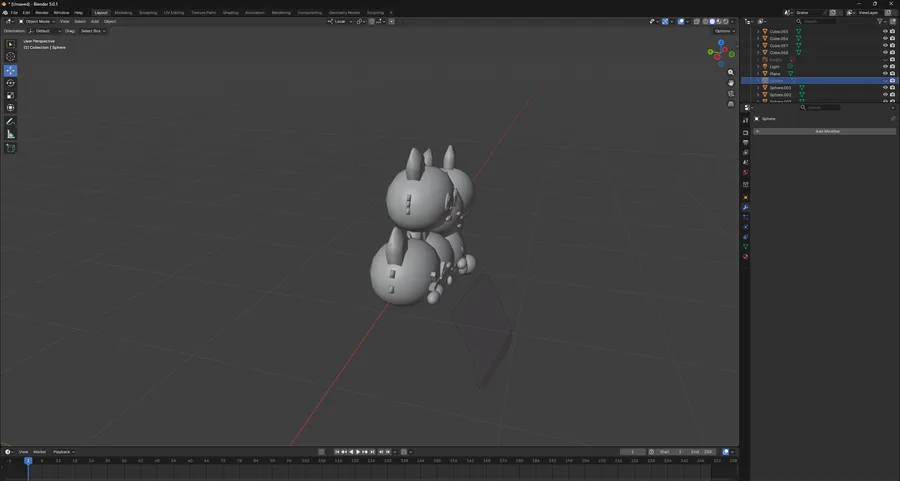Select the Annotate tool
Screen dimensions: 900x481
coord(10,122)
